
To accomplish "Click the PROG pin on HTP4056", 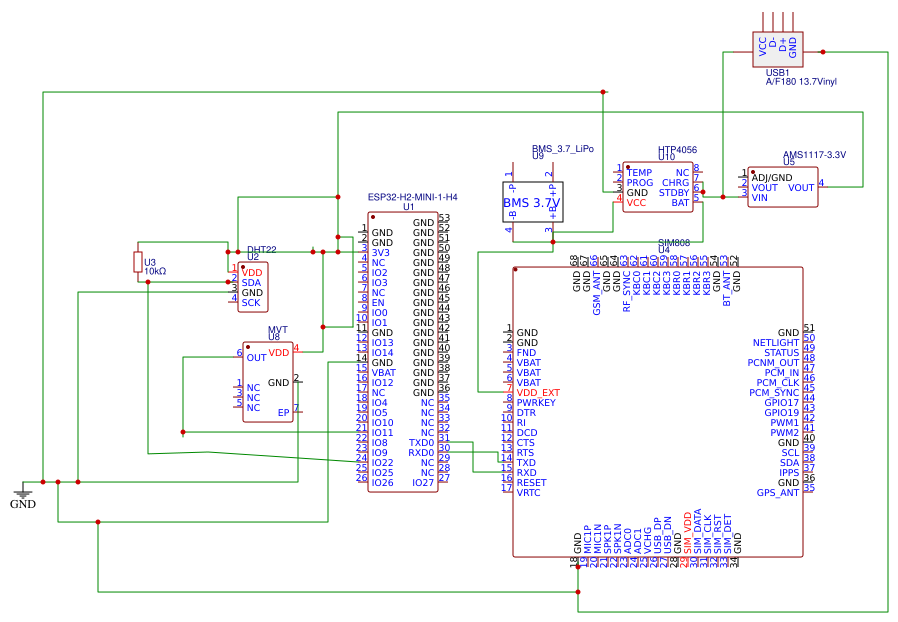I will [x=640, y=183].
